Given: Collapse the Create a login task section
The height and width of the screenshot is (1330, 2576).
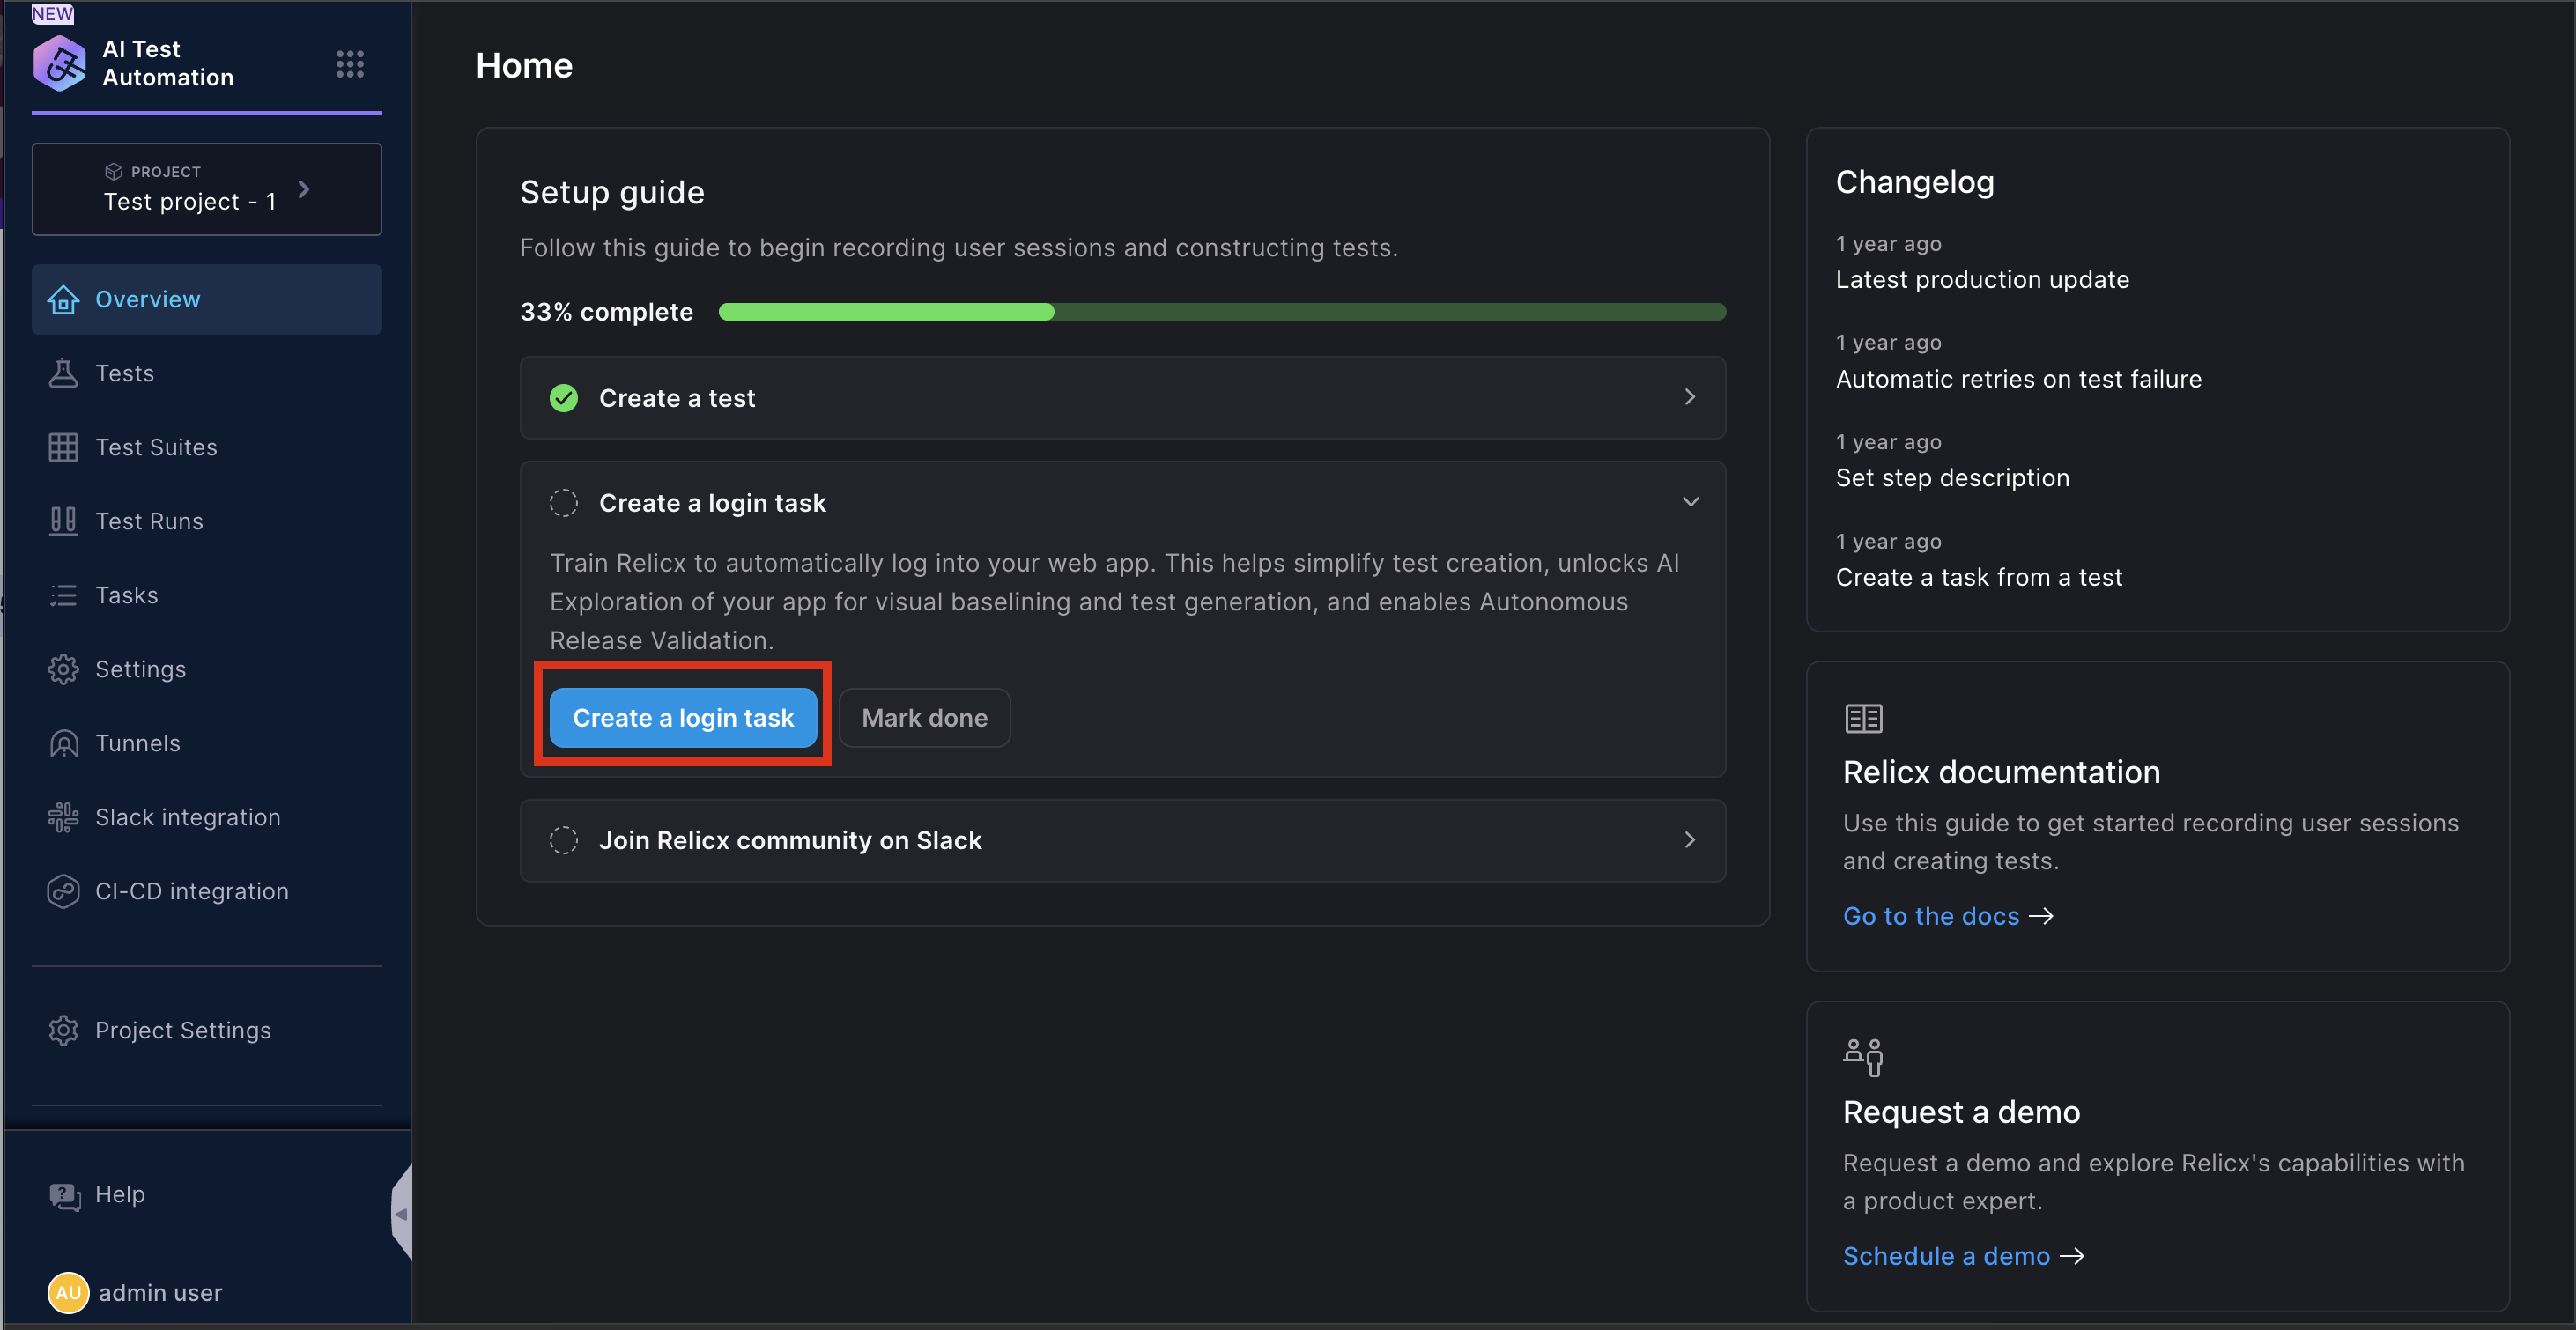Looking at the screenshot, I should click(x=1689, y=502).
